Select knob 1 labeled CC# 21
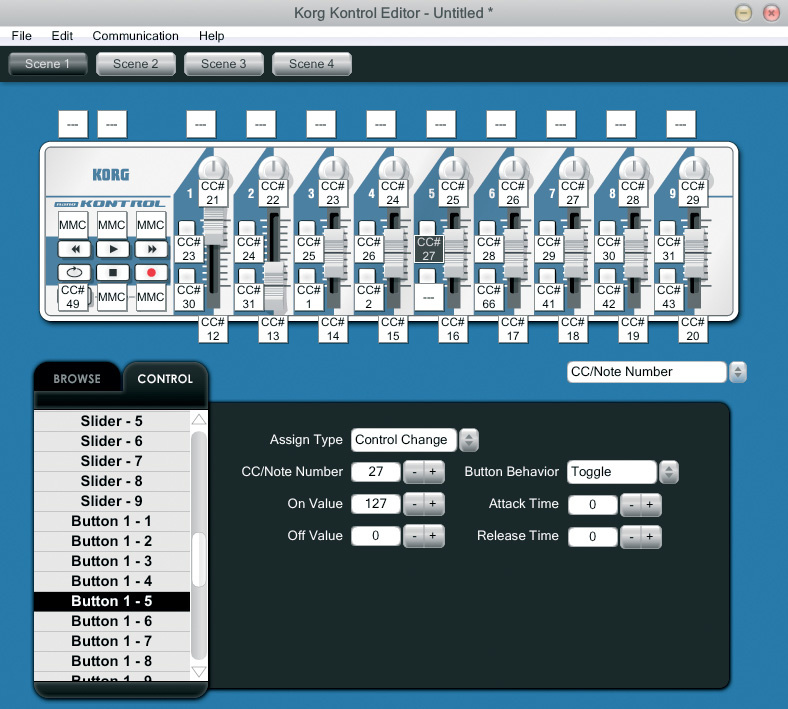Viewport: 788px width, 709px height. (213, 193)
